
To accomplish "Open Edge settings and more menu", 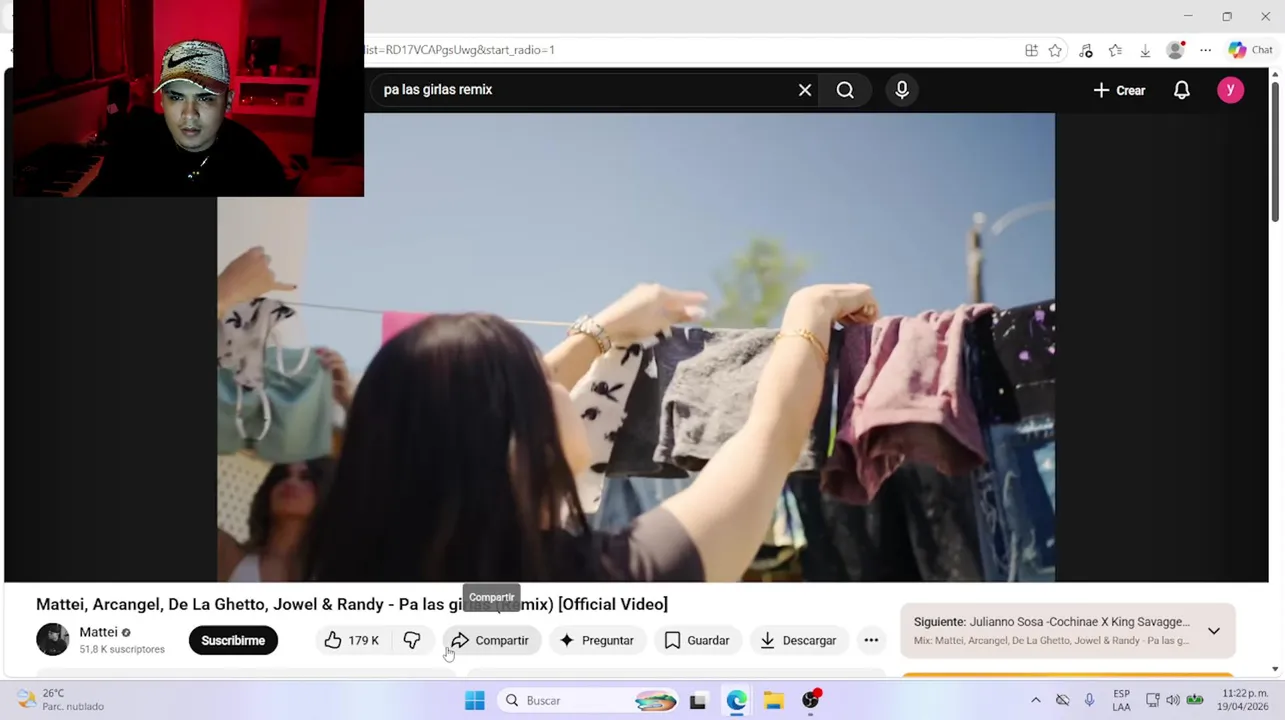I will 1206,50.
